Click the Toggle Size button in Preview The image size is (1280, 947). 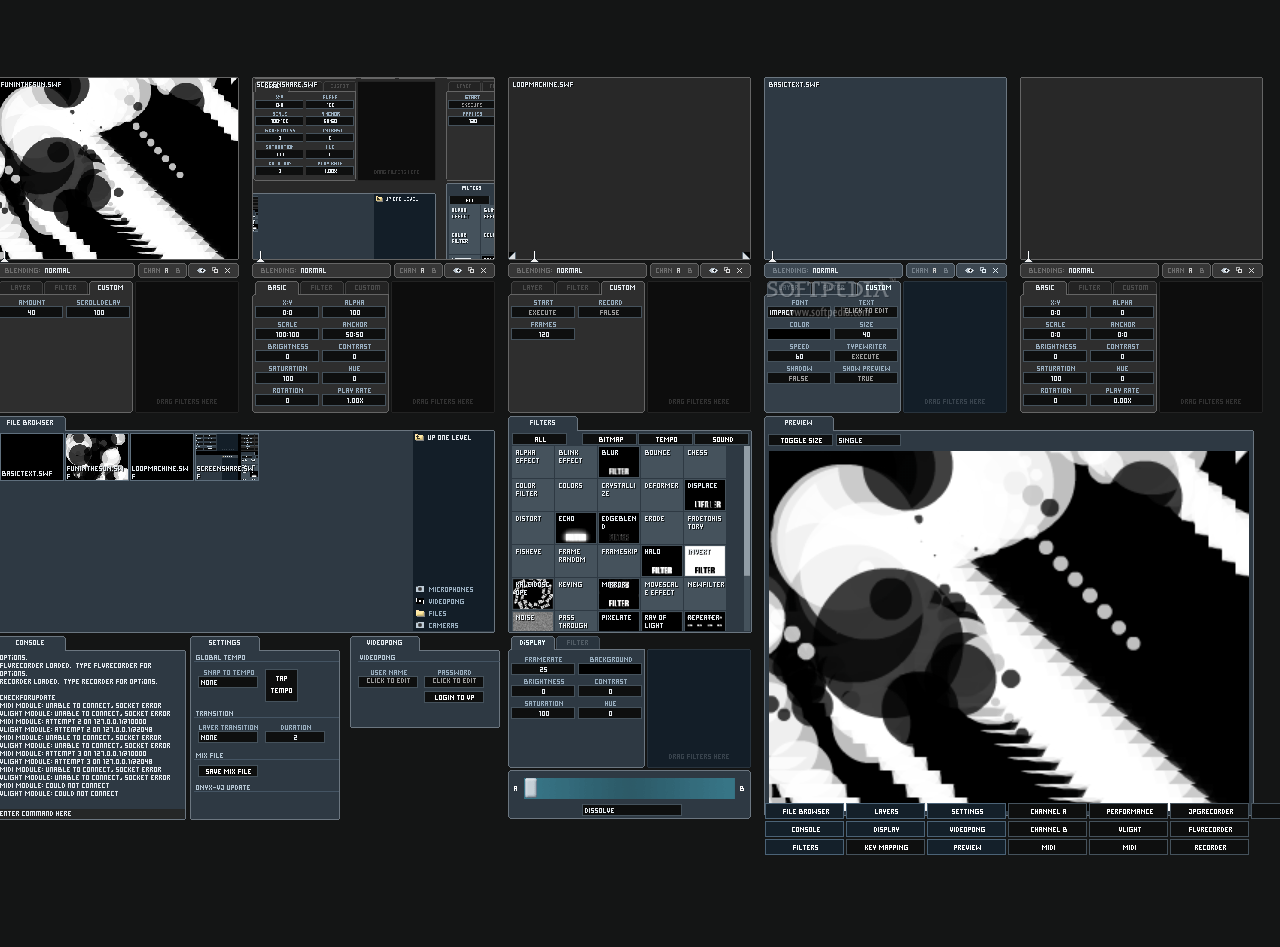tap(801, 440)
